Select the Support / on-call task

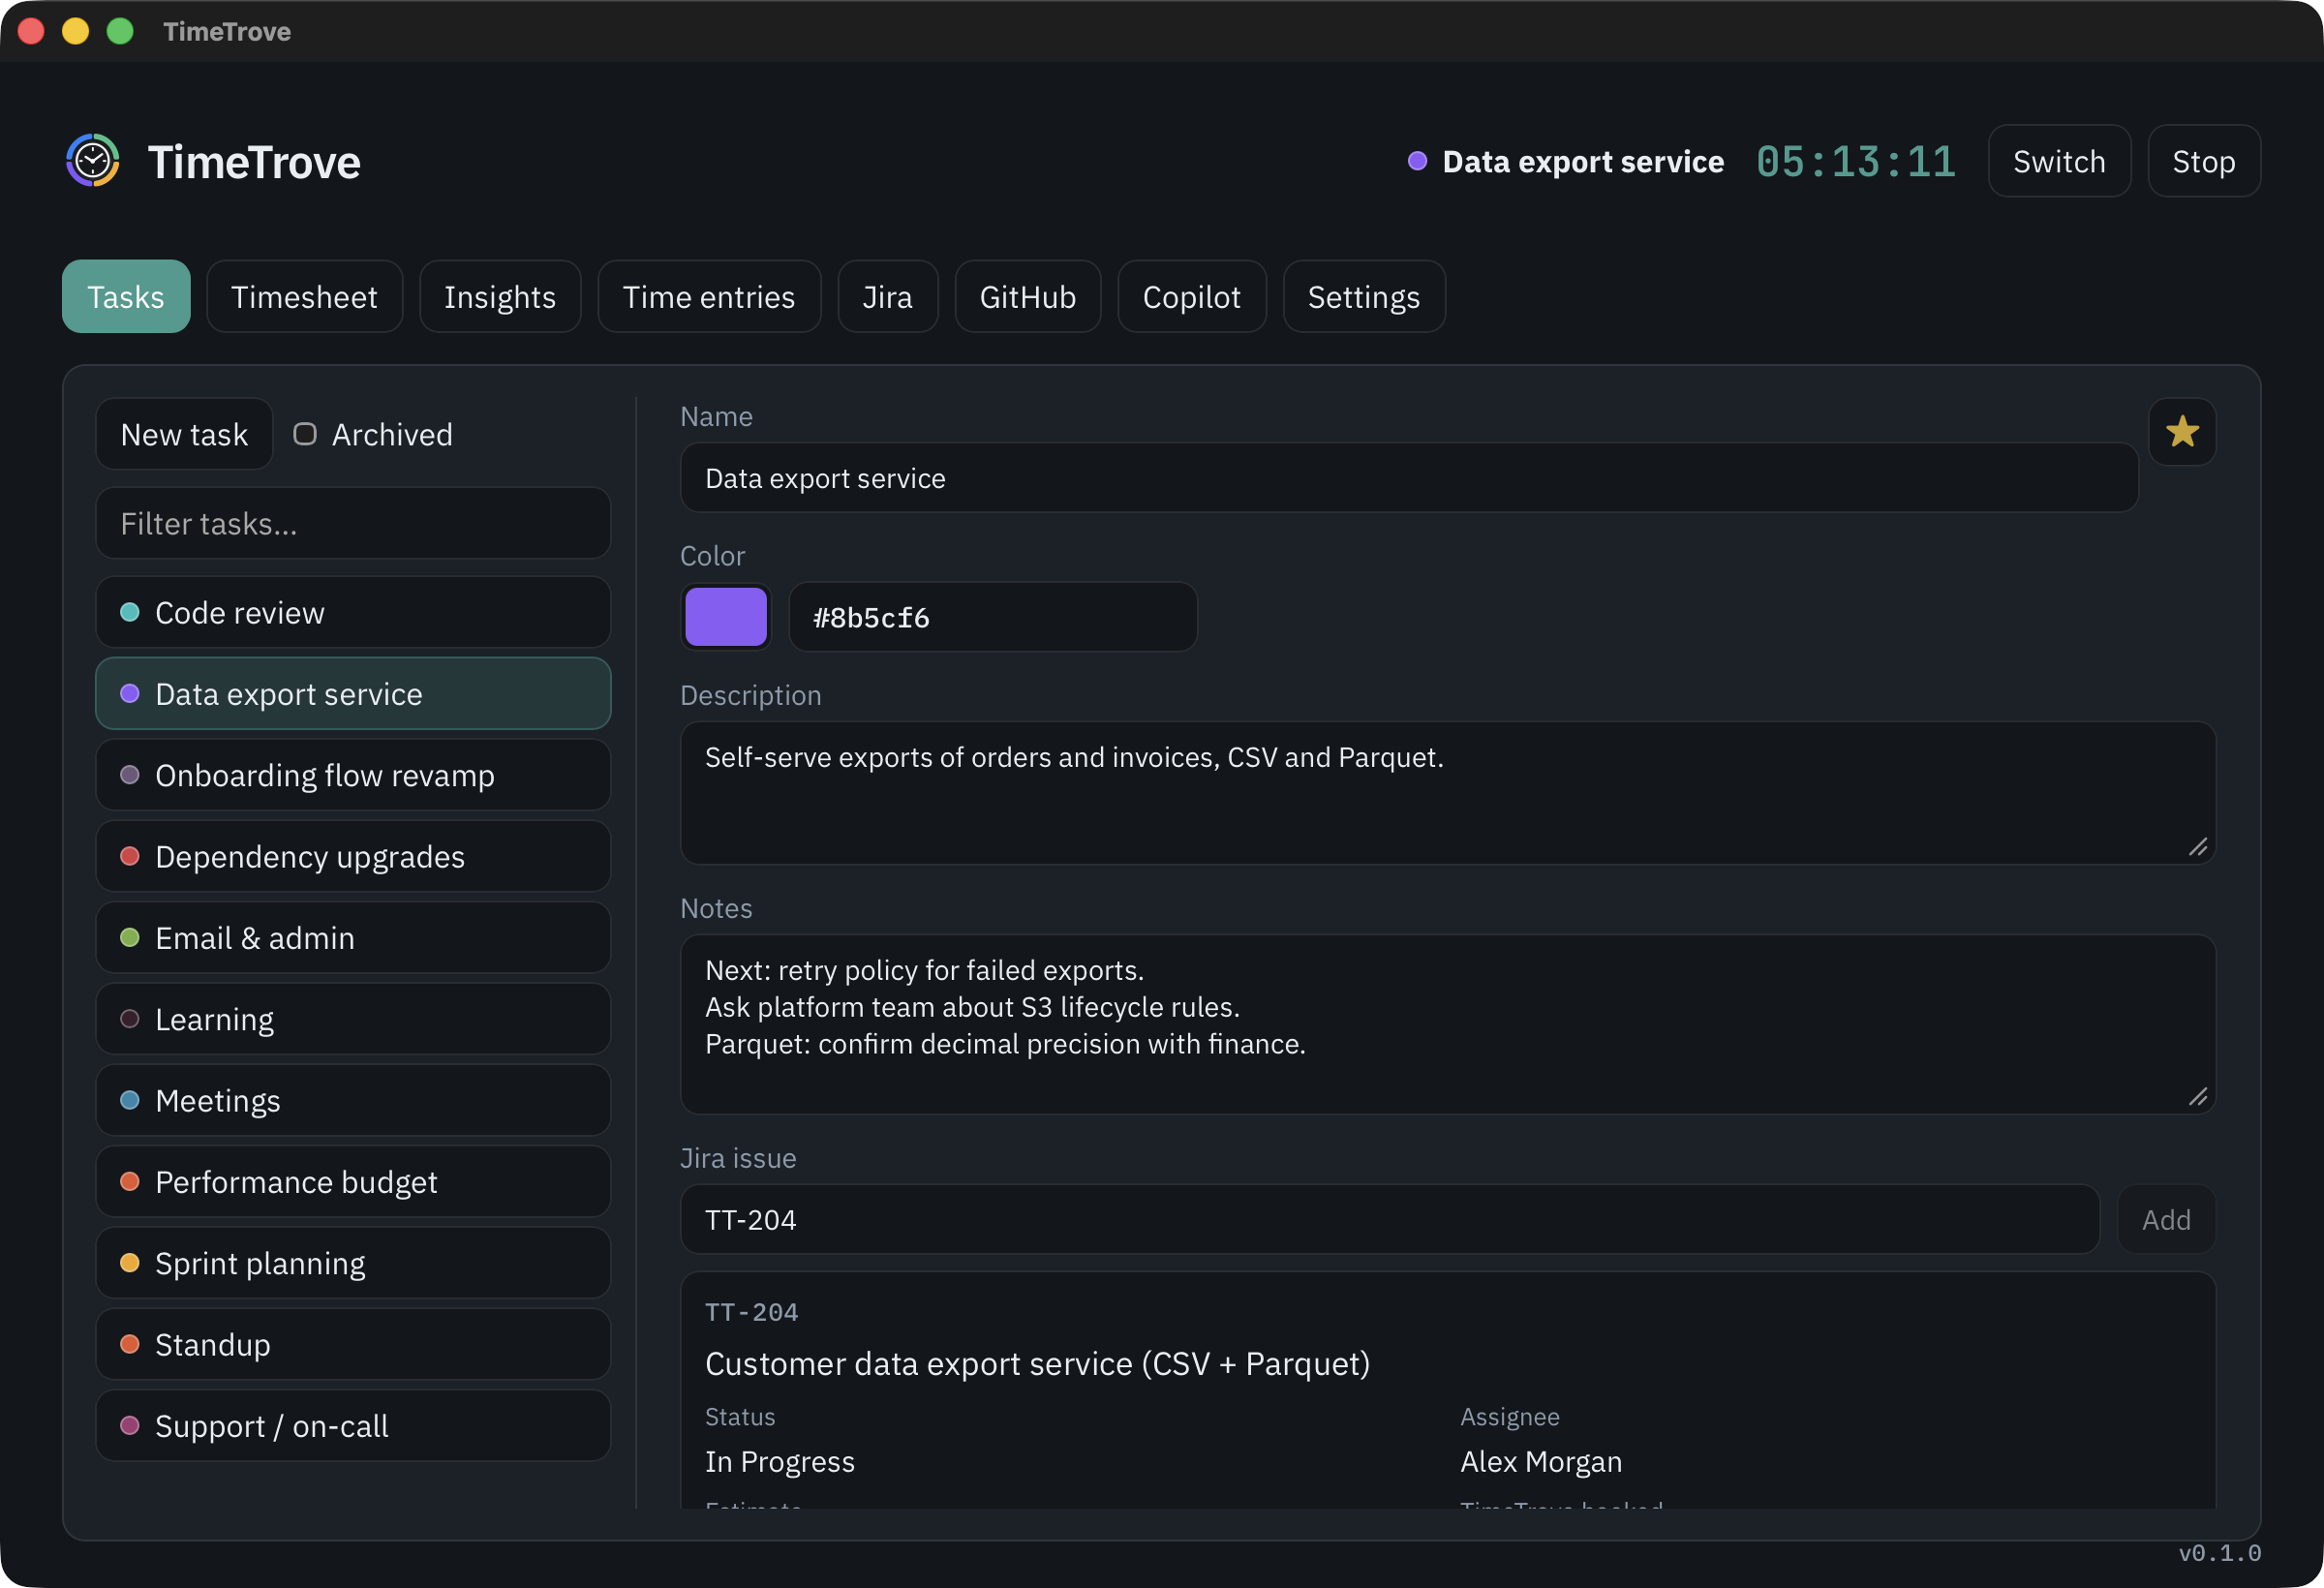(353, 1426)
